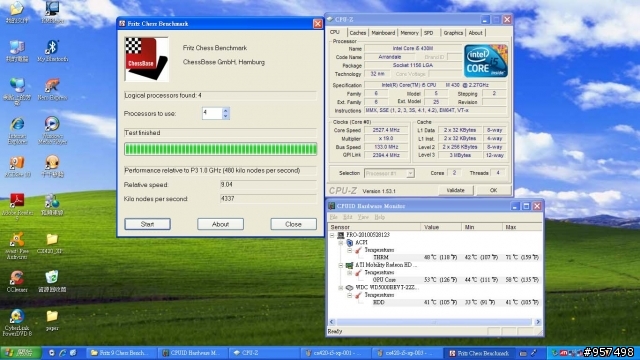Switch to the About tab in CPU-Z

coord(476,33)
